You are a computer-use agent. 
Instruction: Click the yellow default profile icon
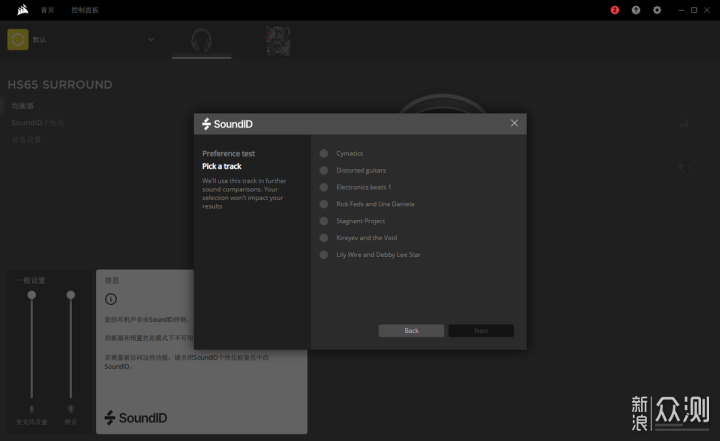click(18, 40)
